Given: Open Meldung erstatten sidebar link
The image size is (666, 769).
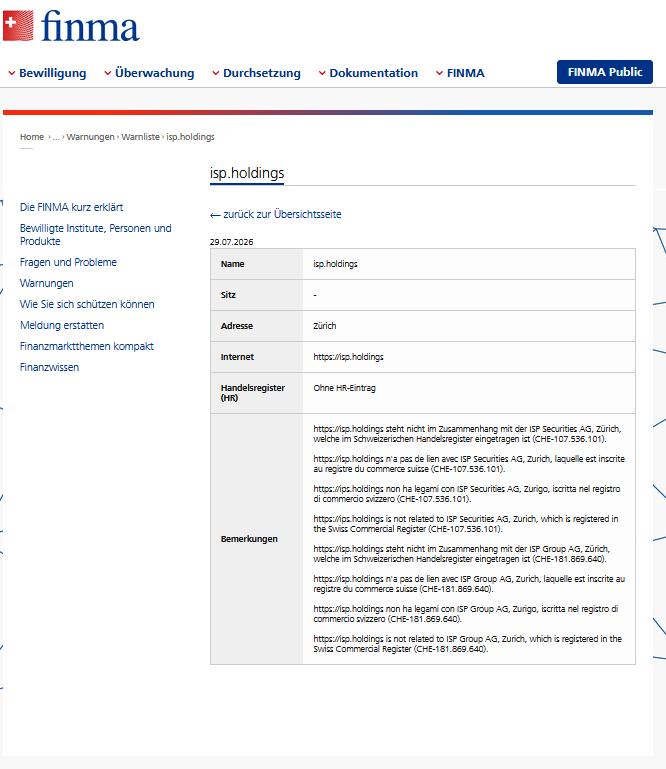Looking at the screenshot, I should click(62, 326).
